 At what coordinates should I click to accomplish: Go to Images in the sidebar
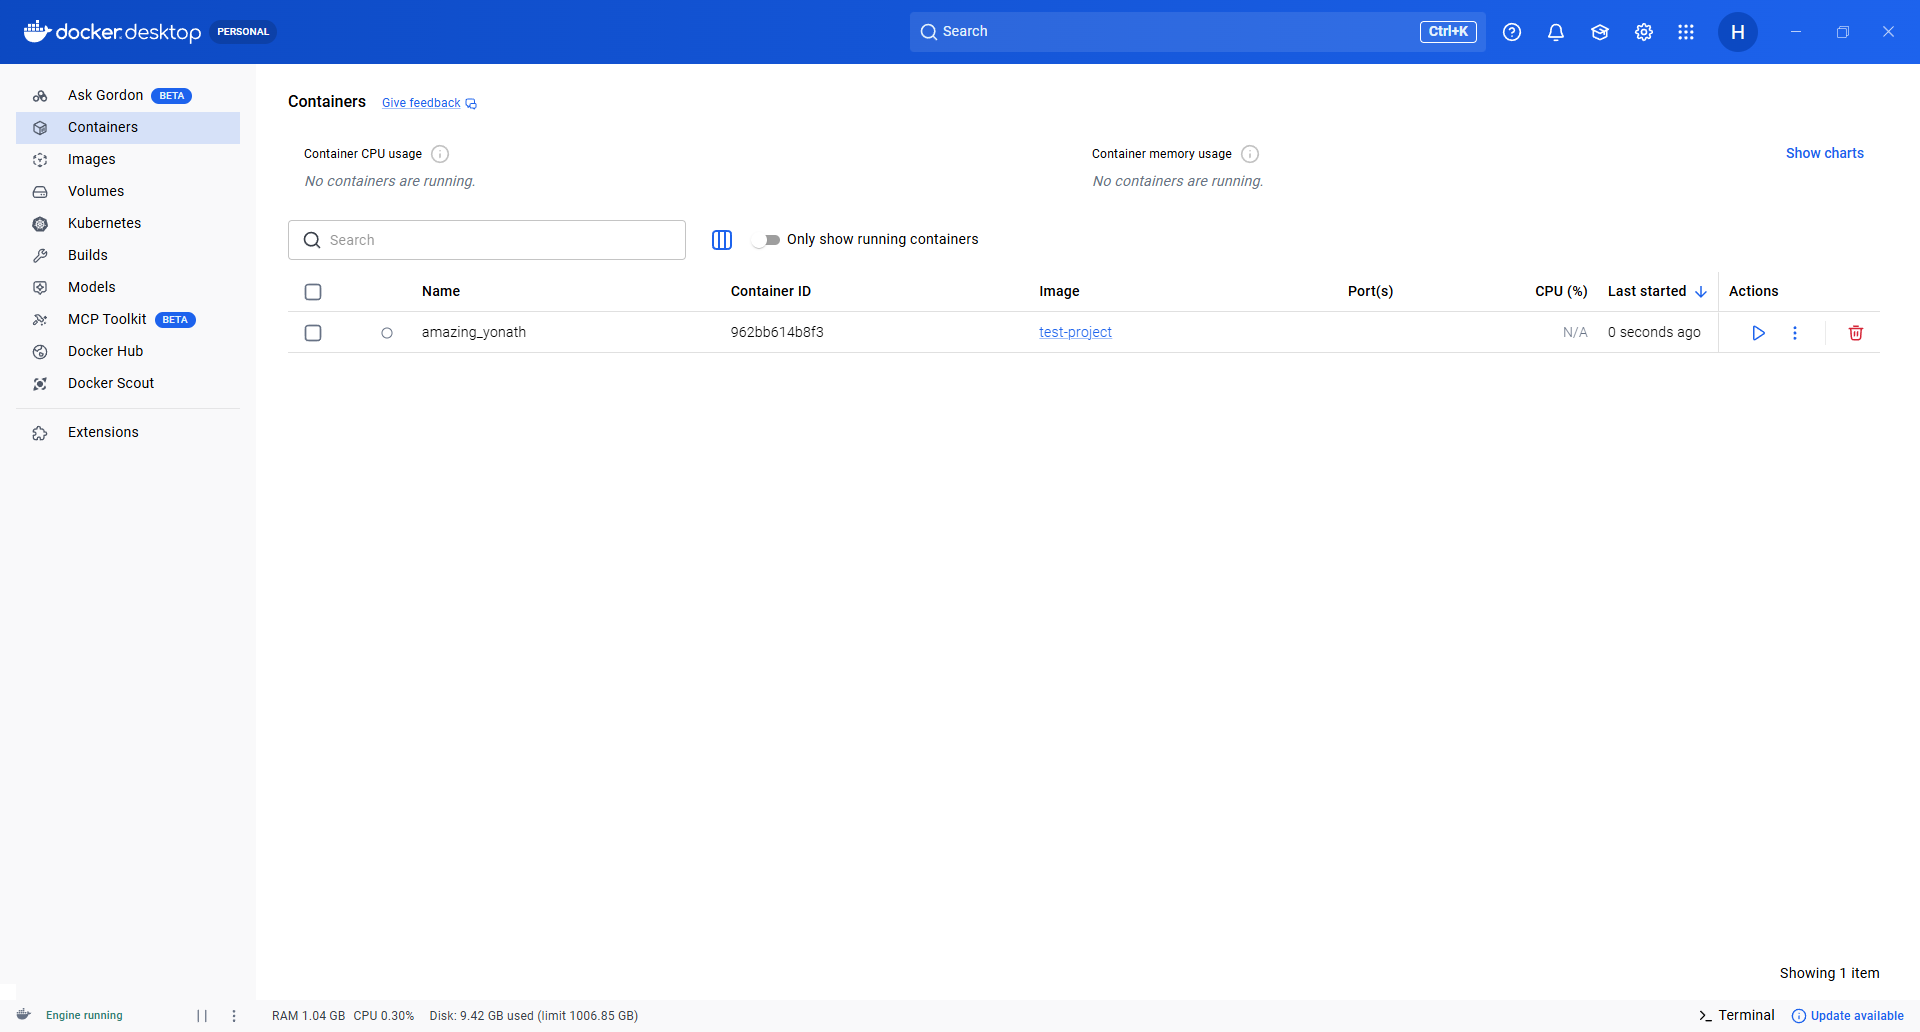pyautogui.click(x=92, y=159)
